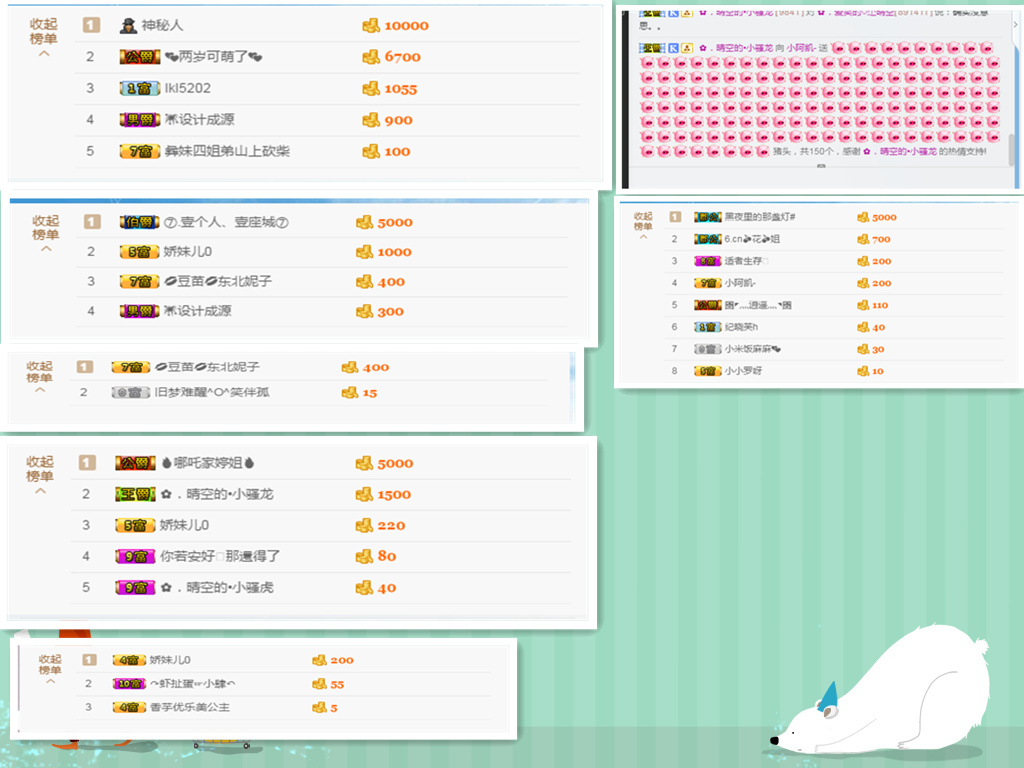Click the coin icon next to 6700

tap(371, 57)
